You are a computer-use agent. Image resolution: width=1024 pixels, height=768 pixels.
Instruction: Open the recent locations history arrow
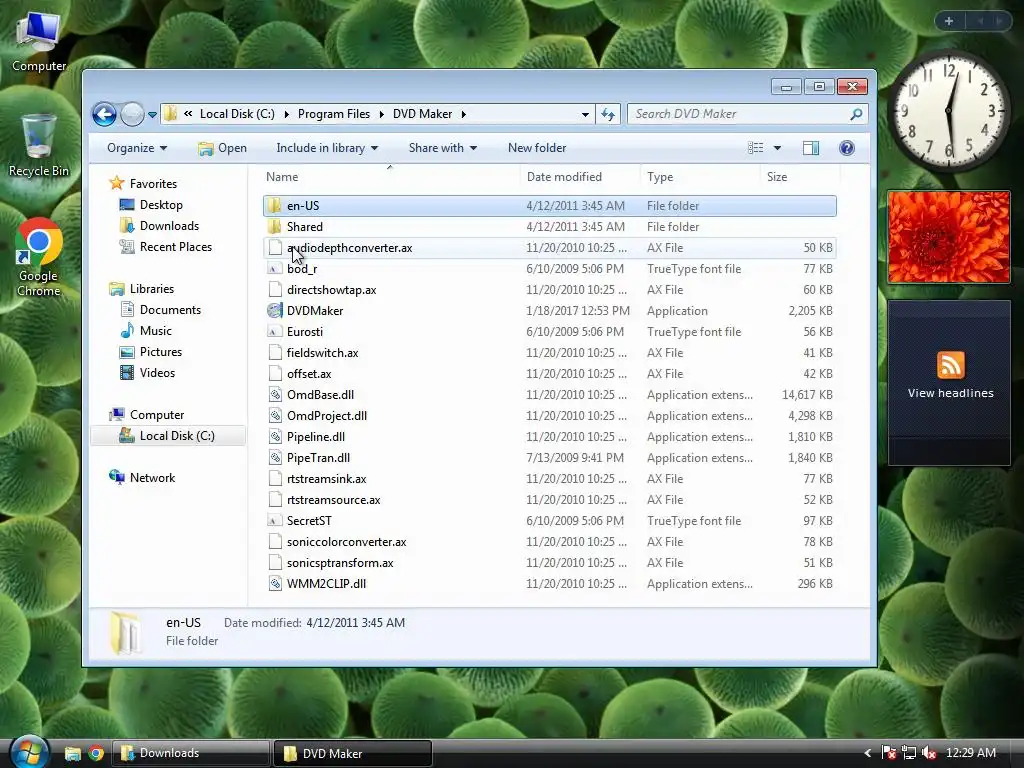(152, 115)
